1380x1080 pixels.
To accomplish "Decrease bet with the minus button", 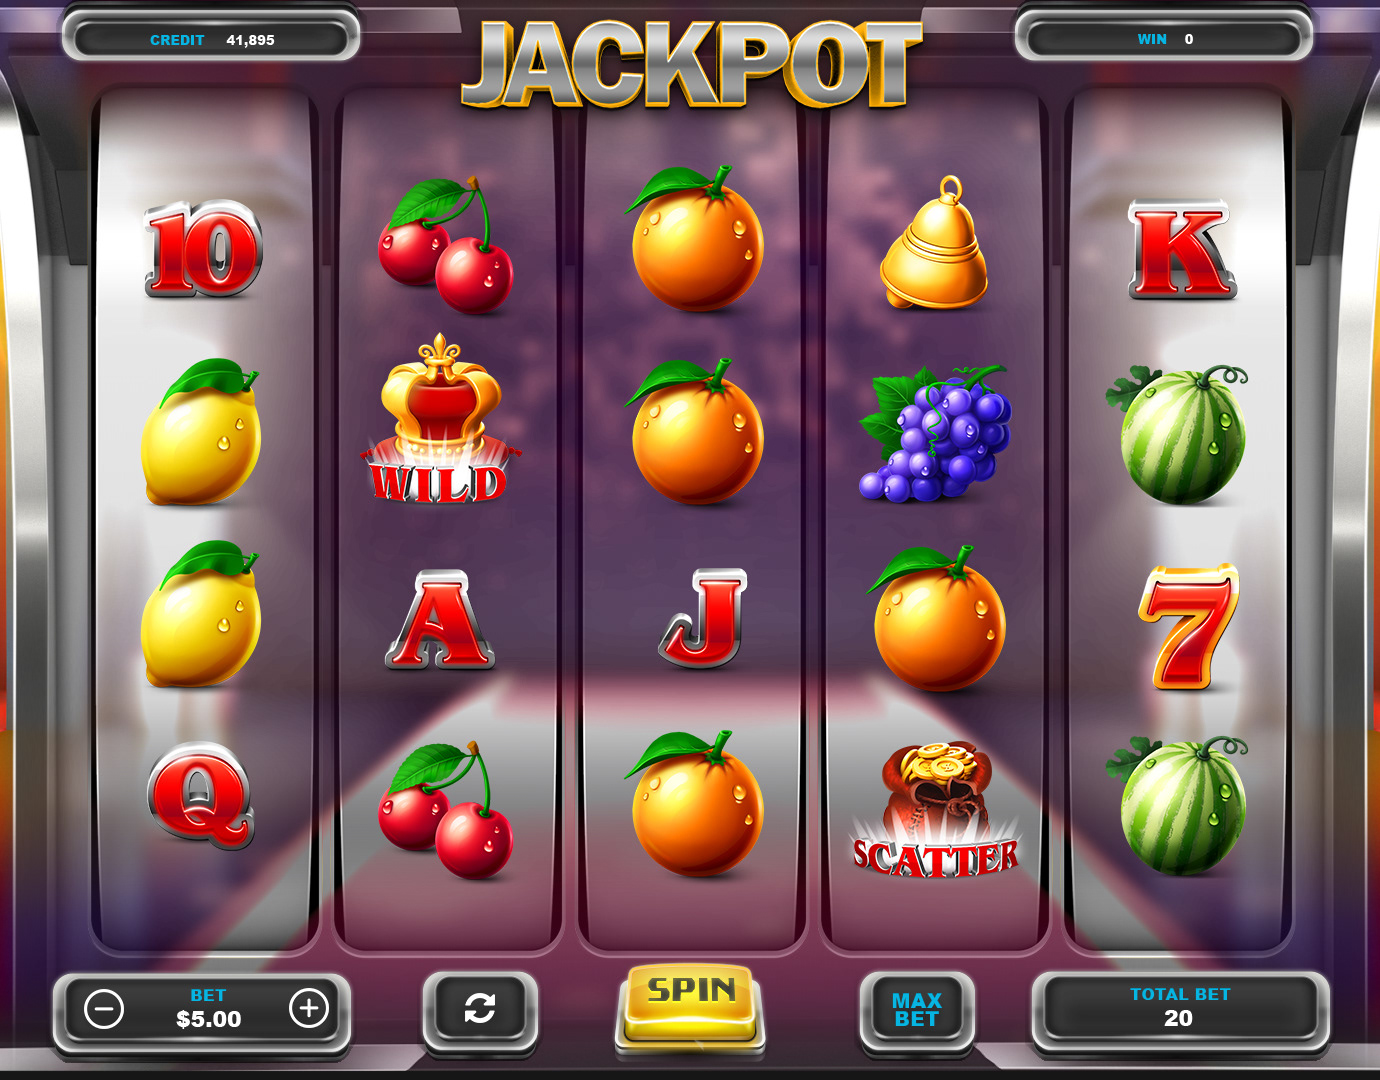I will click(104, 1009).
